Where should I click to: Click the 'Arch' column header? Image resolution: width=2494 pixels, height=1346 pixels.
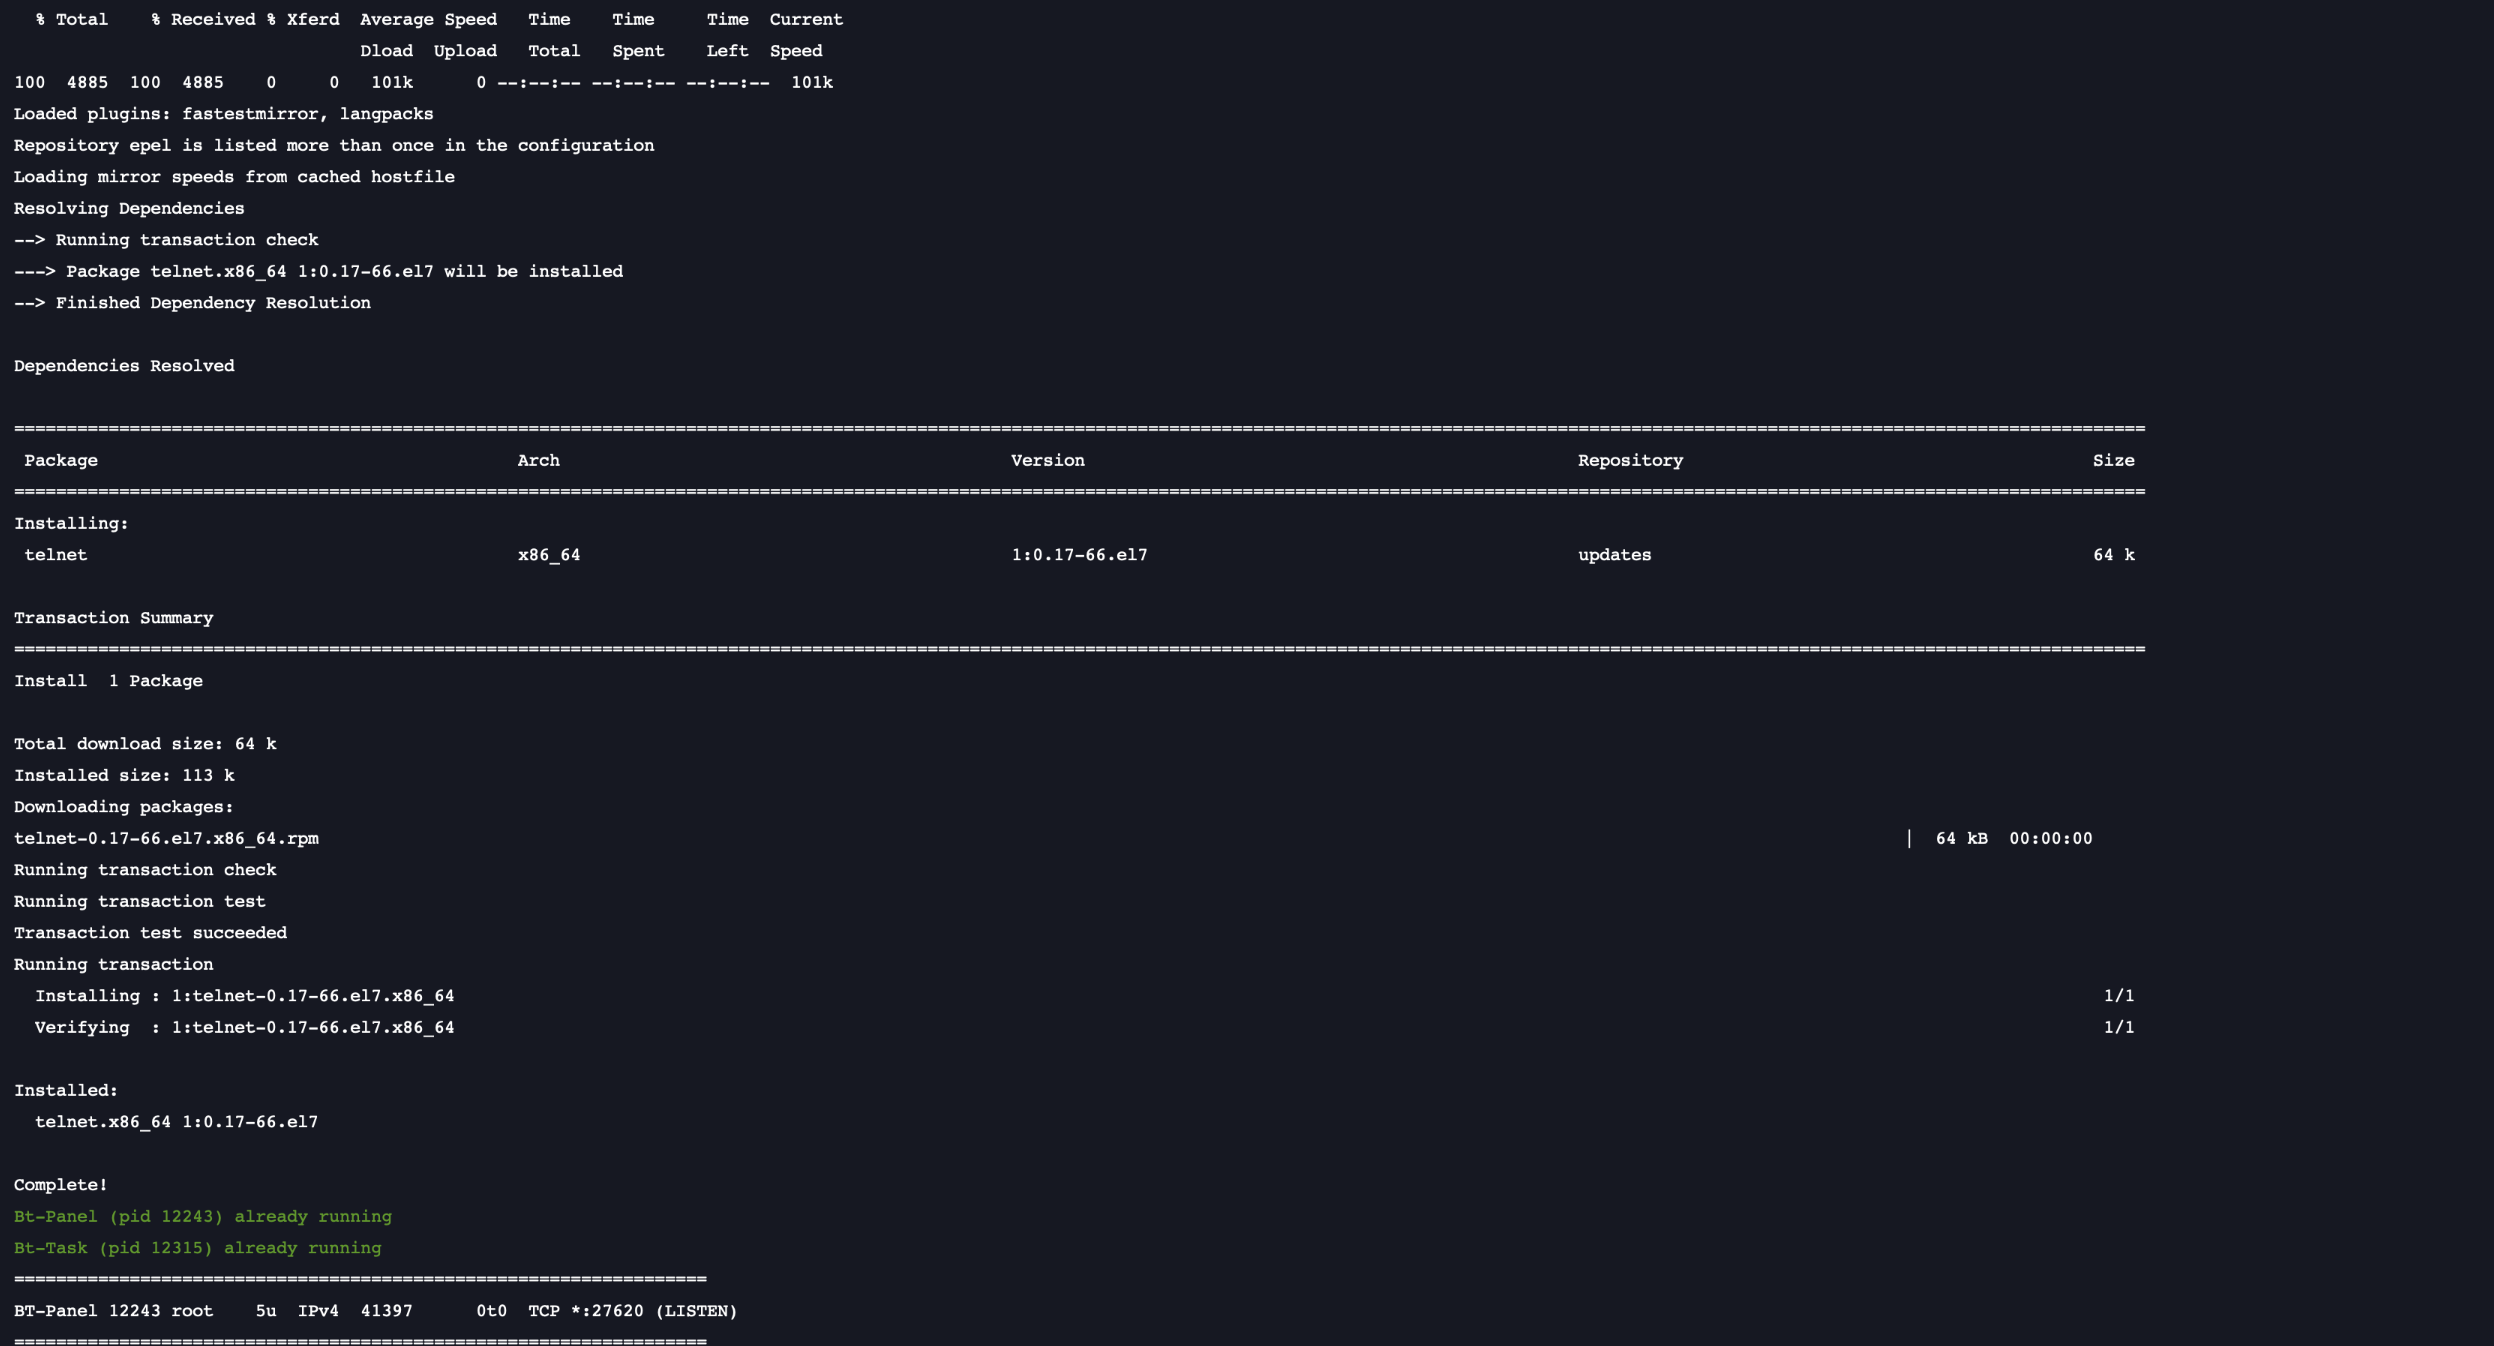(x=538, y=460)
